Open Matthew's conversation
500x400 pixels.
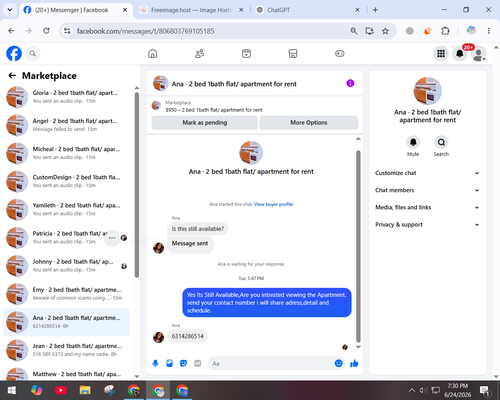tap(67, 374)
